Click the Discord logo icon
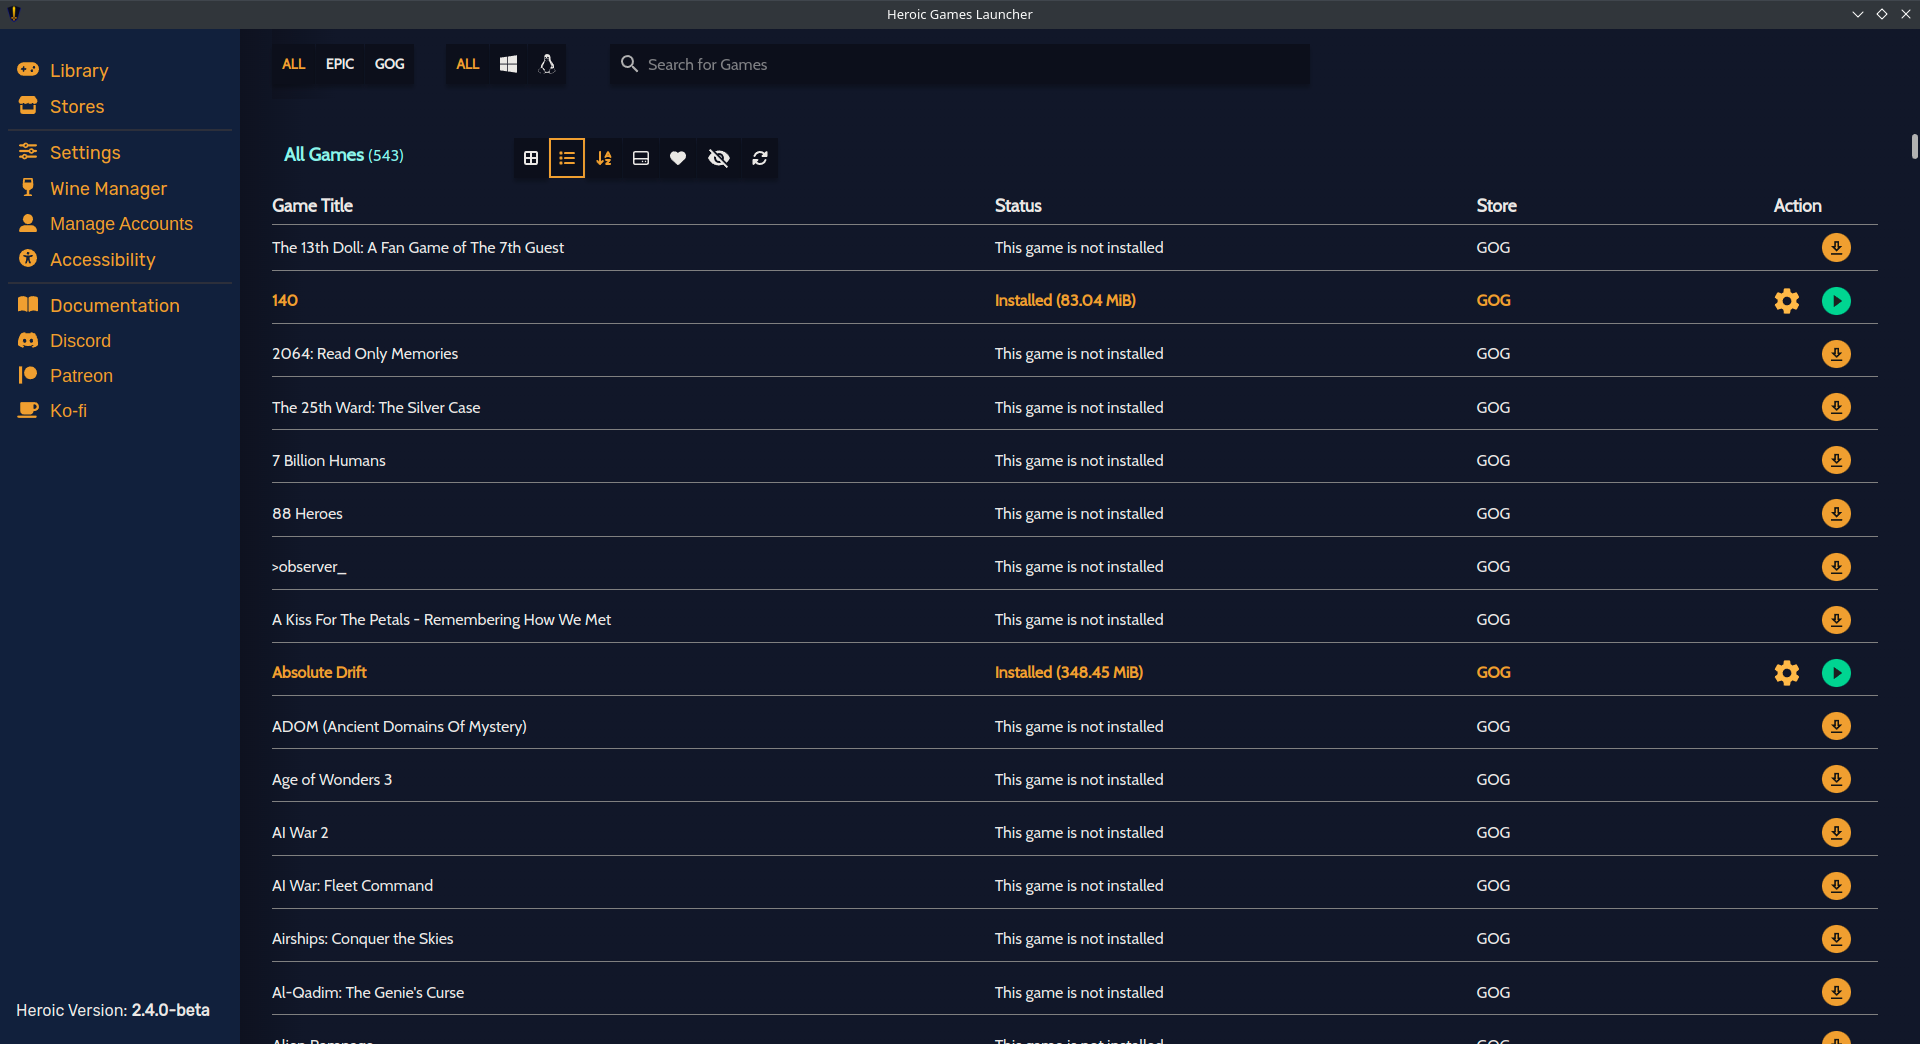Screen dimensions: 1920x1044 pyautogui.click(x=28, y=340)
